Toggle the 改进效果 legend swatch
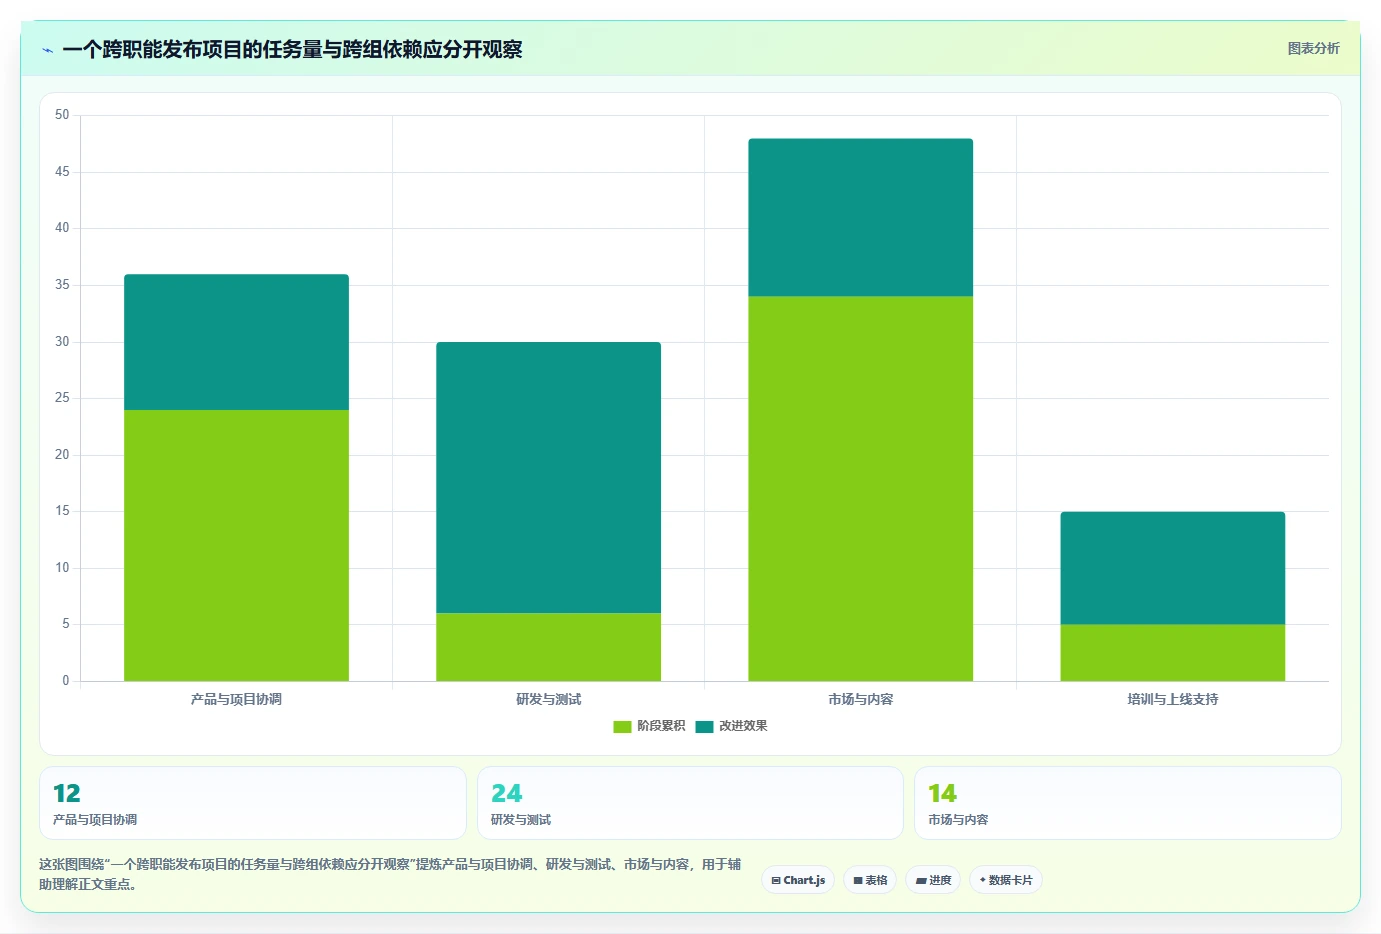Screen dimensions: 1381x934 (x=704, y=726)
